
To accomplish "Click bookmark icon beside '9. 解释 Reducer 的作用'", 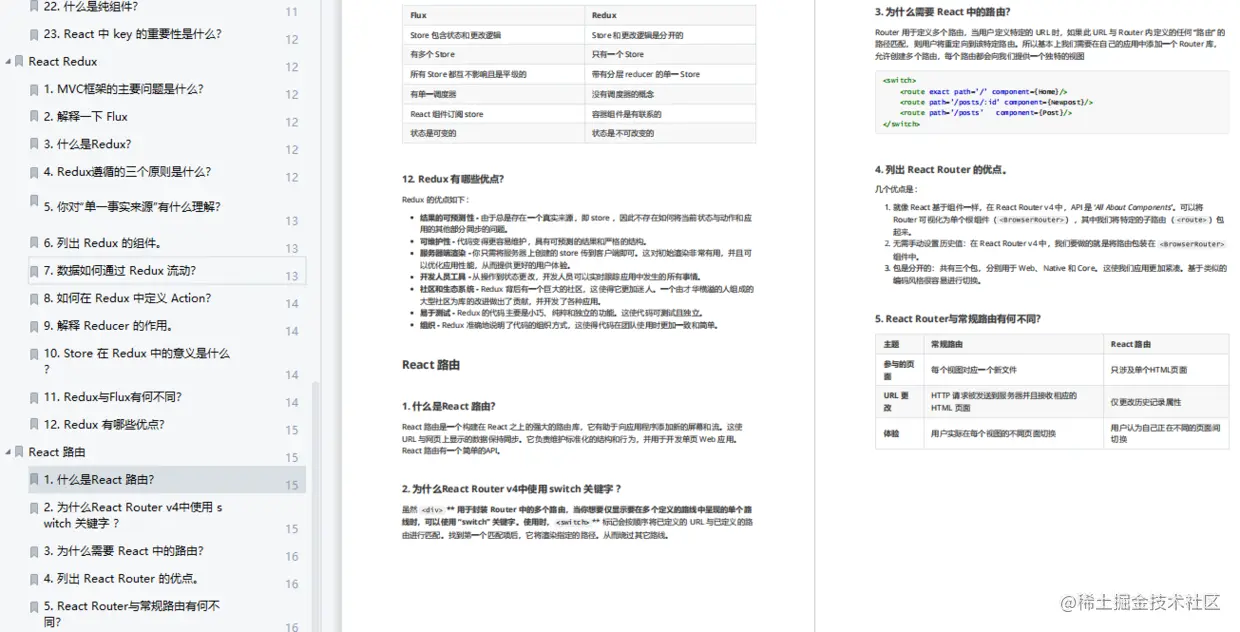I will pyautogui.click(x=35, y=326).
